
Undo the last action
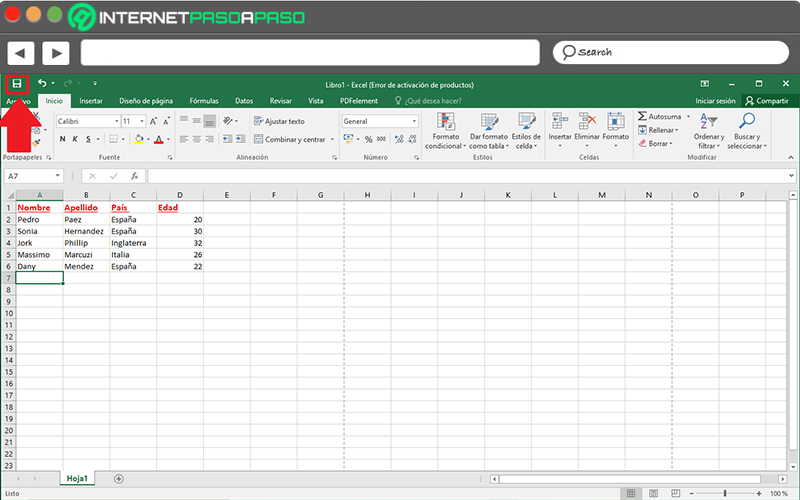(42, 83)
